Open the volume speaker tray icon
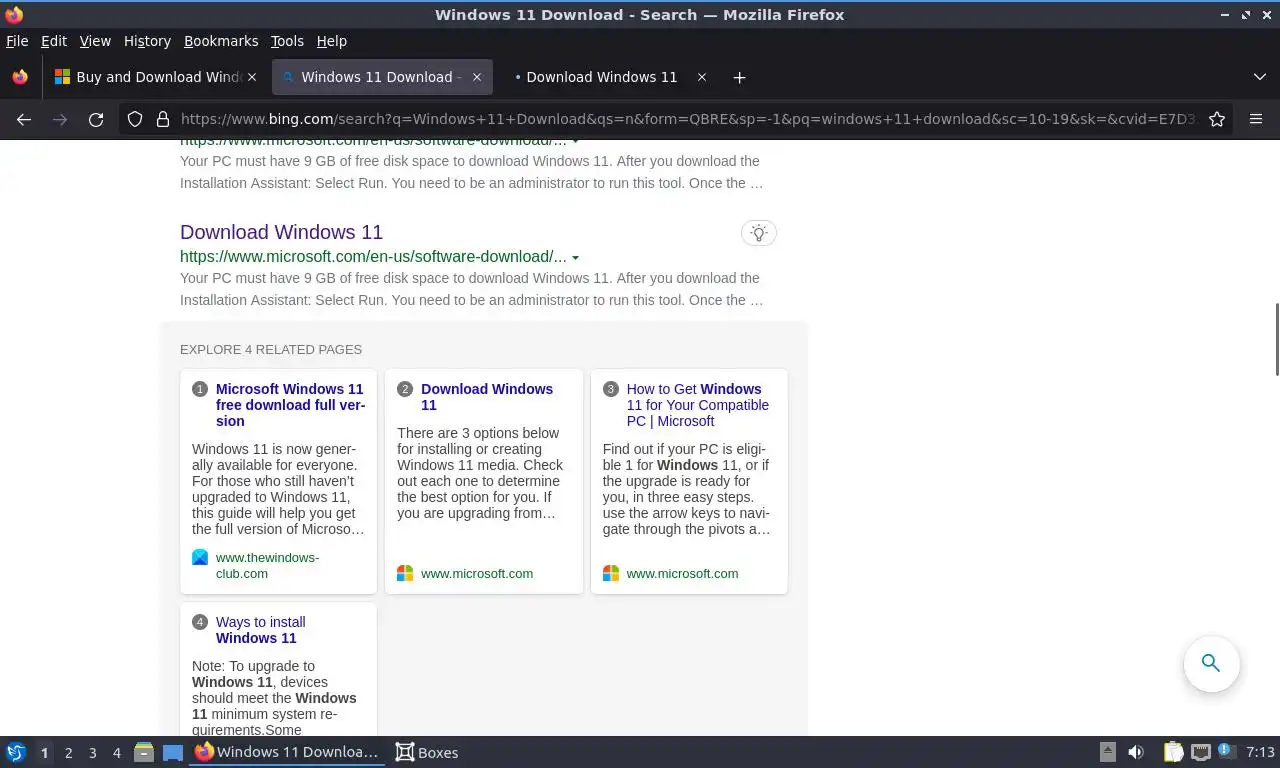This screenshot has width=1280, height=768. 1136,752
